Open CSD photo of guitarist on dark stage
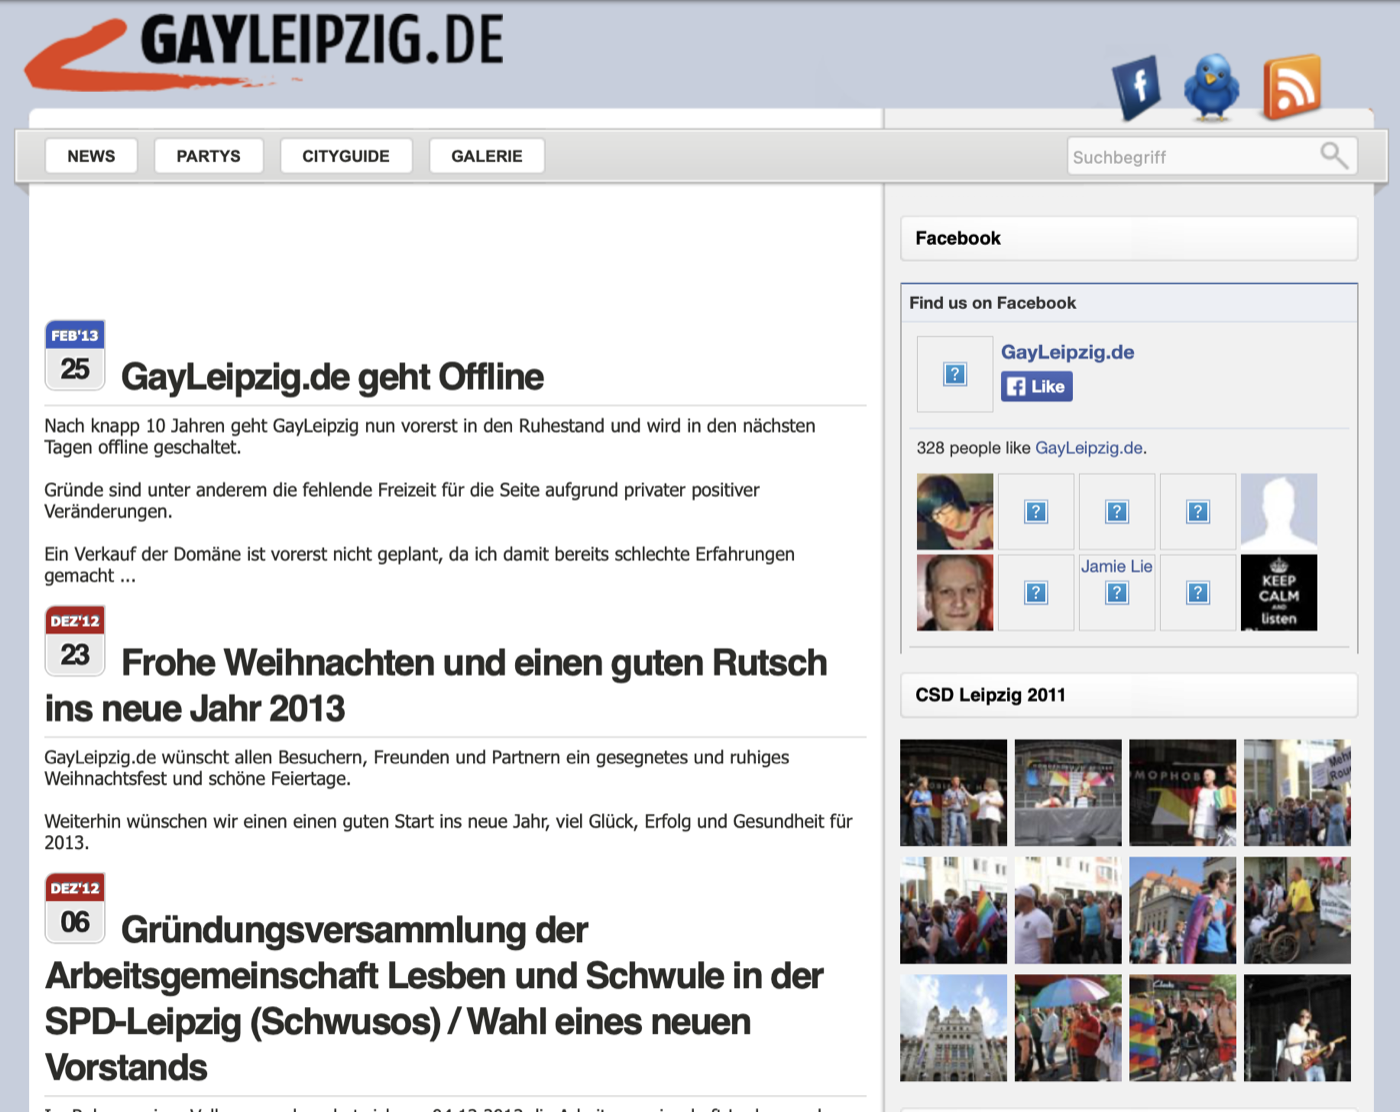Viewport: 1400px width, 1112px height. [x=1298, y=1028]
